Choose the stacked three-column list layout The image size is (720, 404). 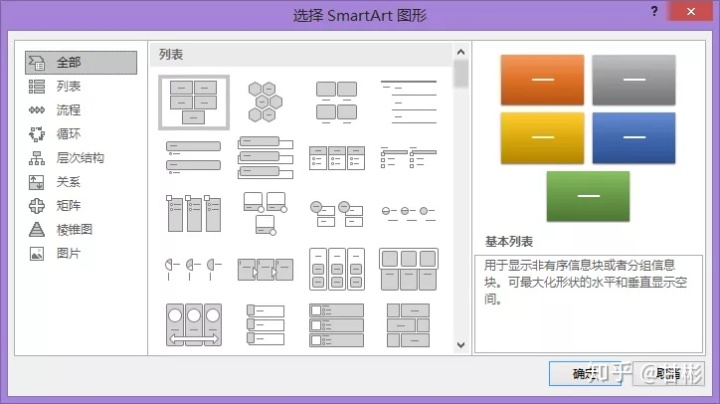[337, 269]
